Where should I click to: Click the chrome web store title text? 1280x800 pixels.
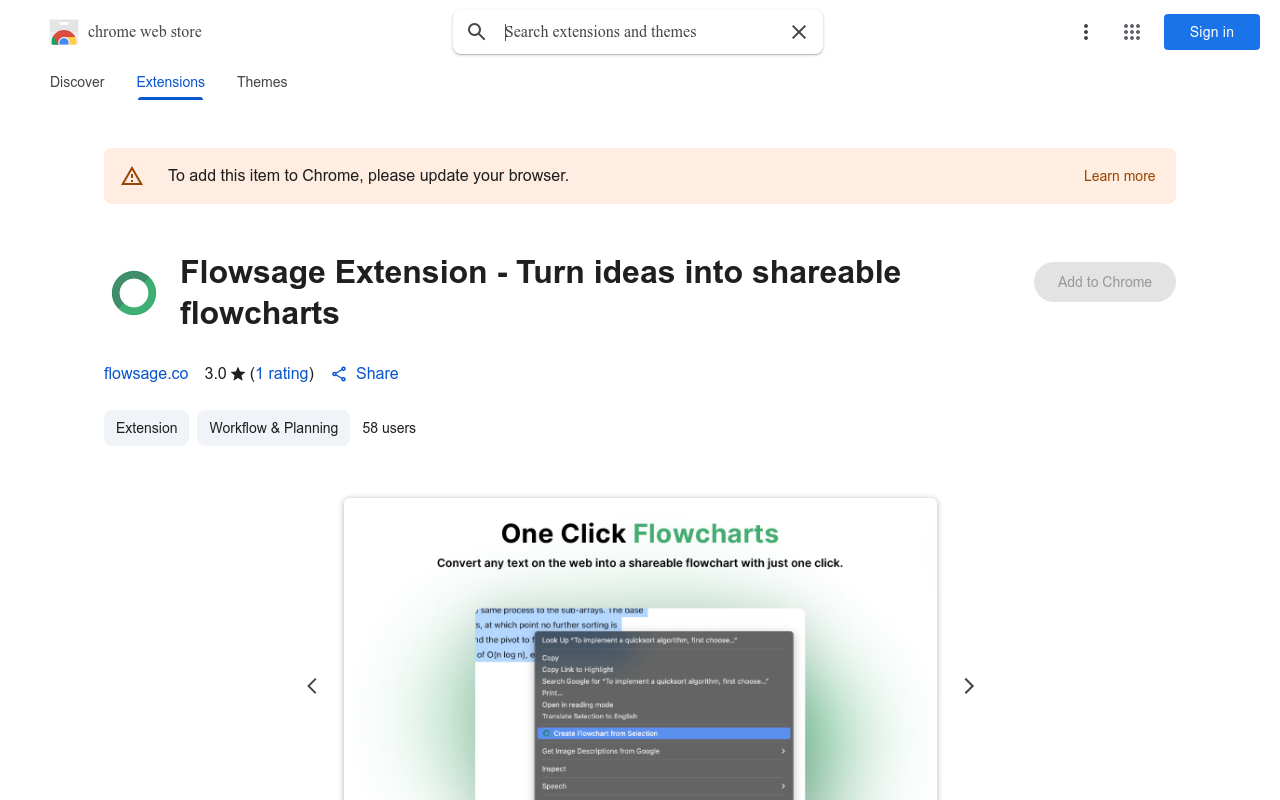tap(145, 32)
